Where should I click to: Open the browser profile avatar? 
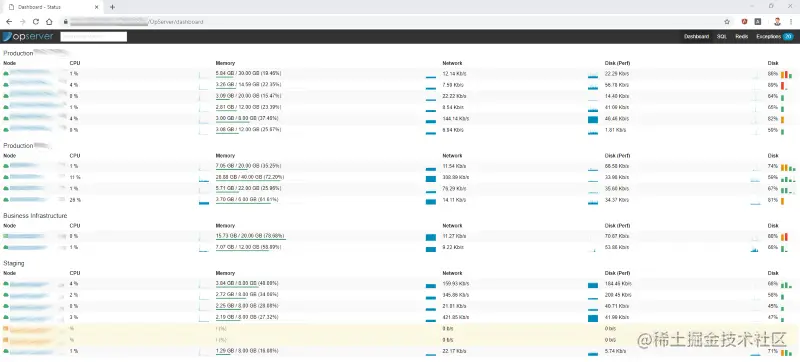pos(777,22)
